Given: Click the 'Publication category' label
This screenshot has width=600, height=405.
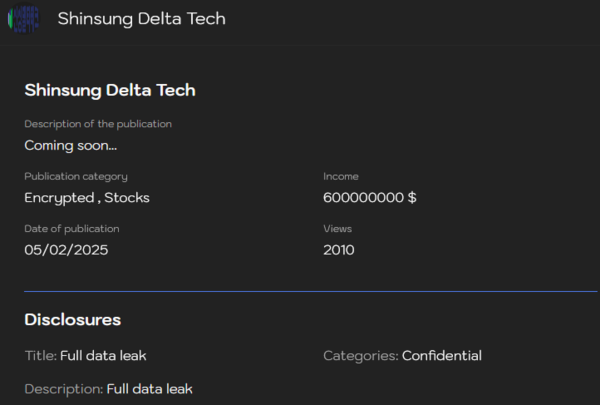Looking at the screenshot, I should tap(76, 176).
